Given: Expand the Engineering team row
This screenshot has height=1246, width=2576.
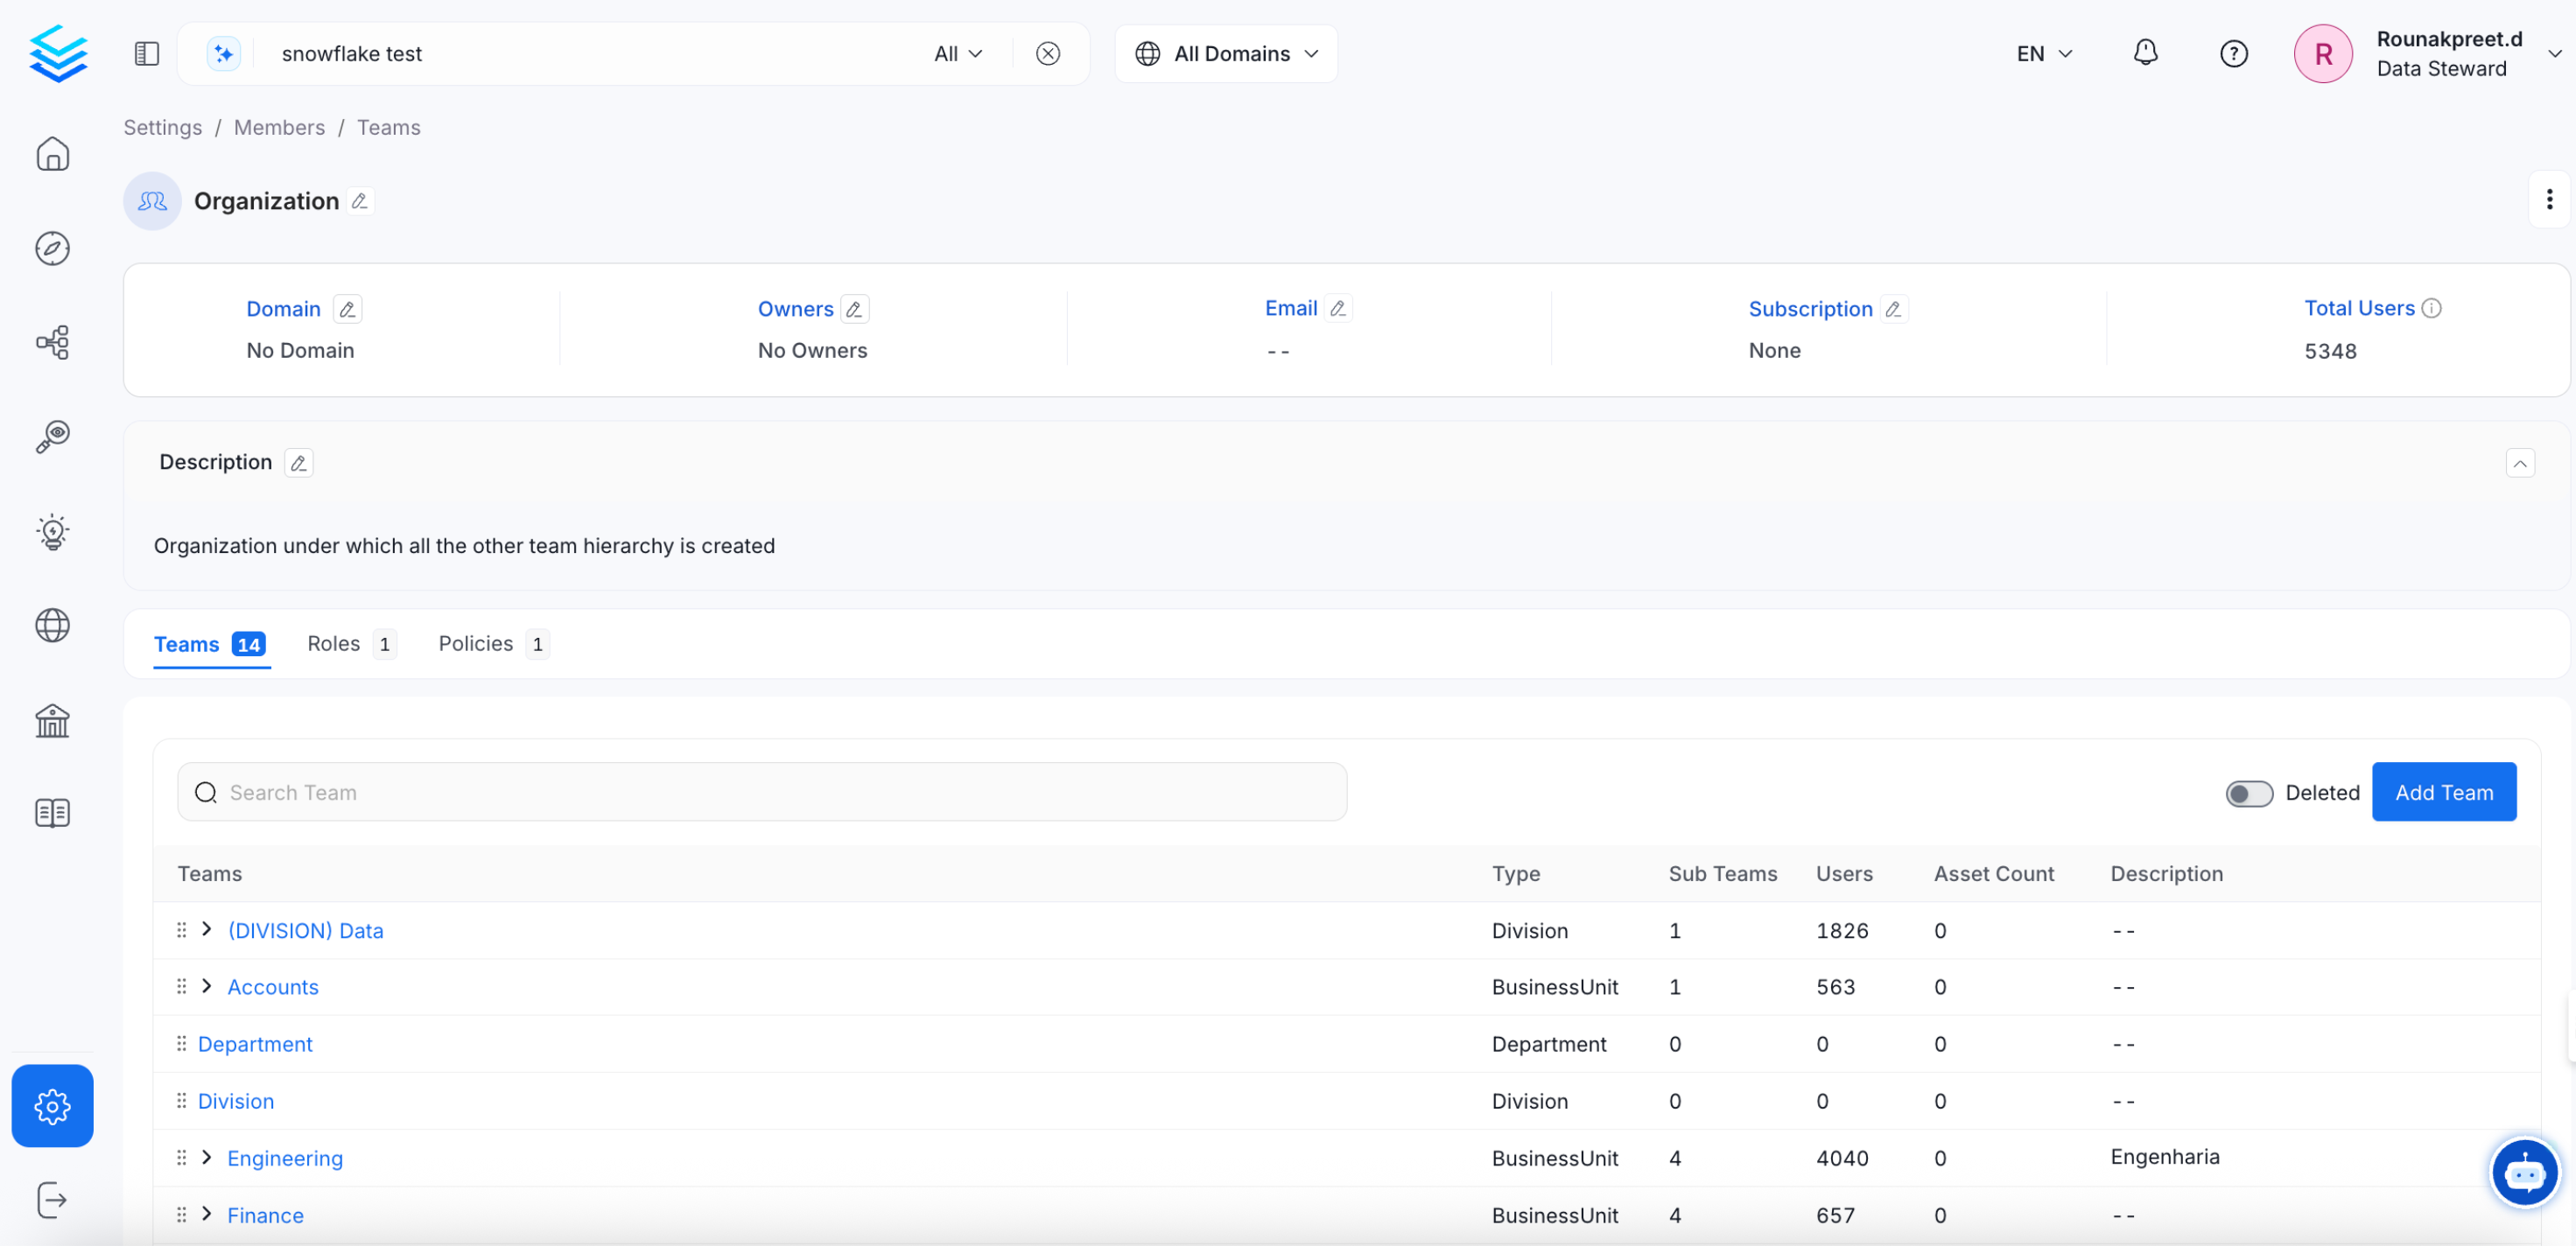Looking at the screenshot, I should 207,1157.
